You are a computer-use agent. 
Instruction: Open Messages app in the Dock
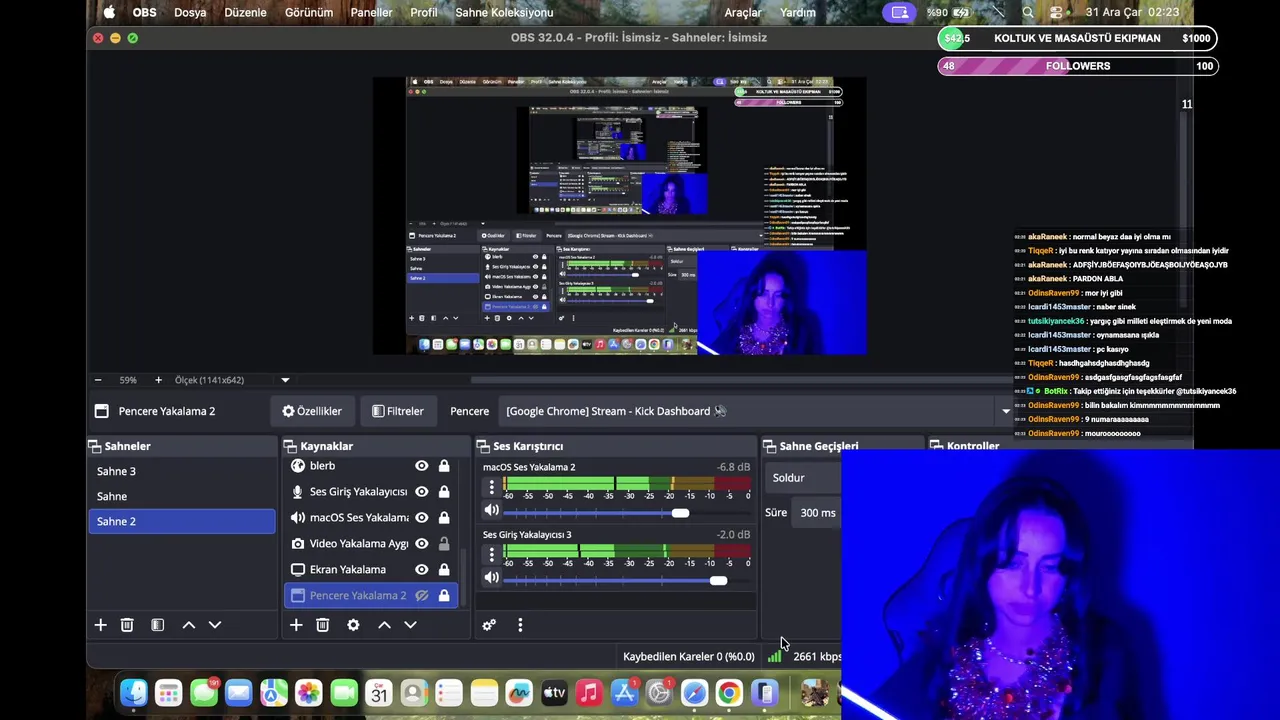(x=204, y=692)
